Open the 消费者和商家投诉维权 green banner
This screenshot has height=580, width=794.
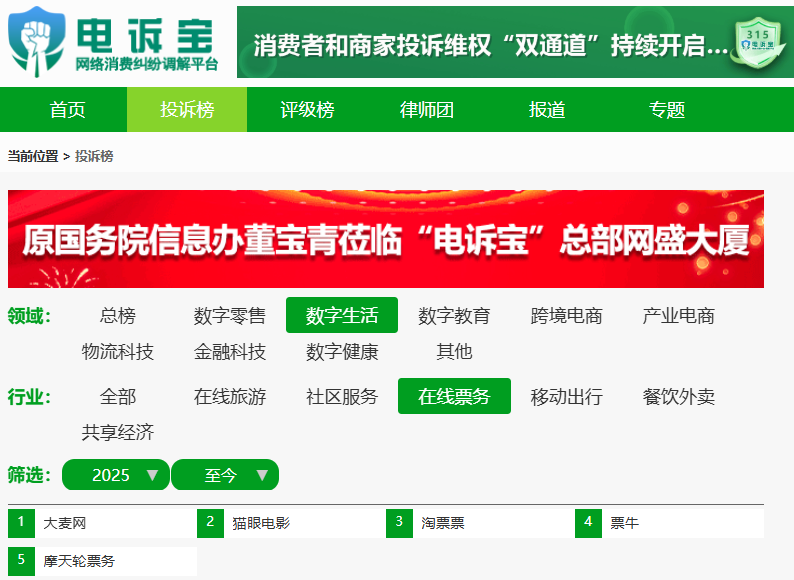(515, 42)
